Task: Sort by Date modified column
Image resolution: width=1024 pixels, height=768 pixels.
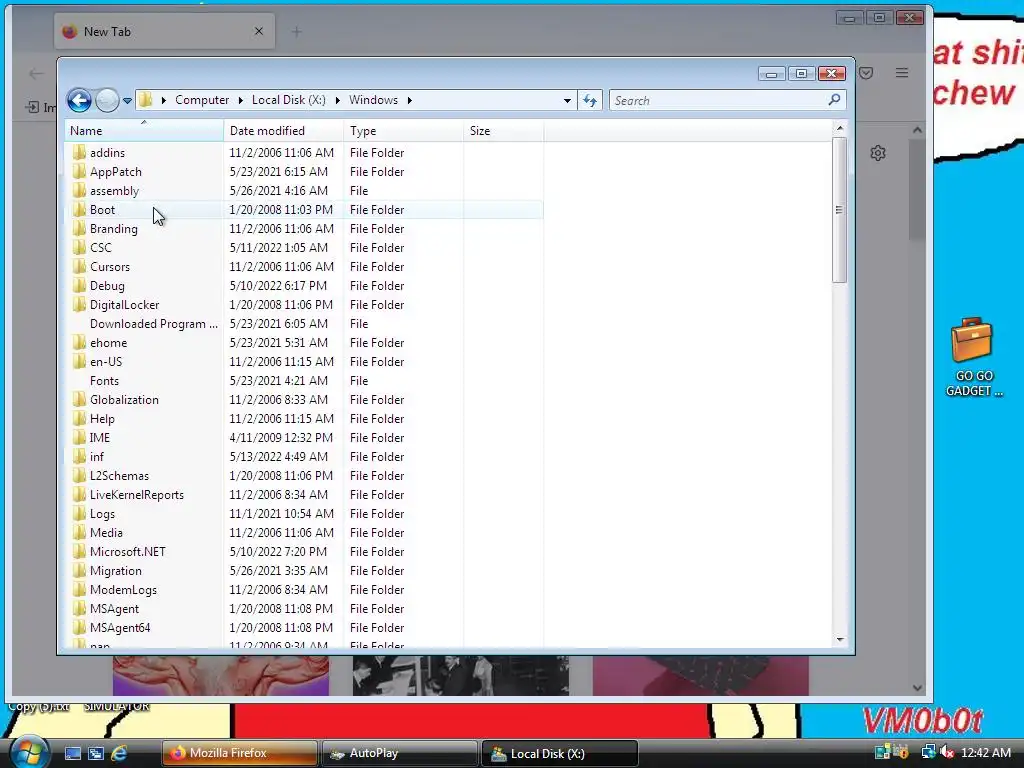Action: (x=283, y=131)
